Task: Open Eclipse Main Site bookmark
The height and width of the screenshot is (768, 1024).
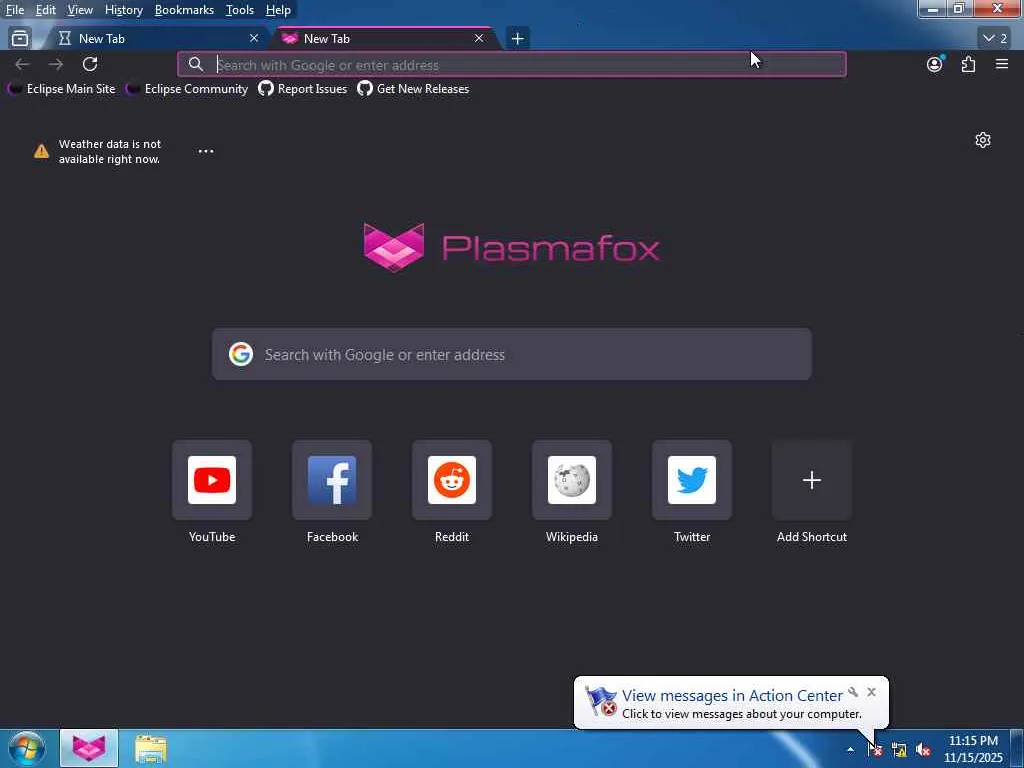Action: (x=61, y=89)
